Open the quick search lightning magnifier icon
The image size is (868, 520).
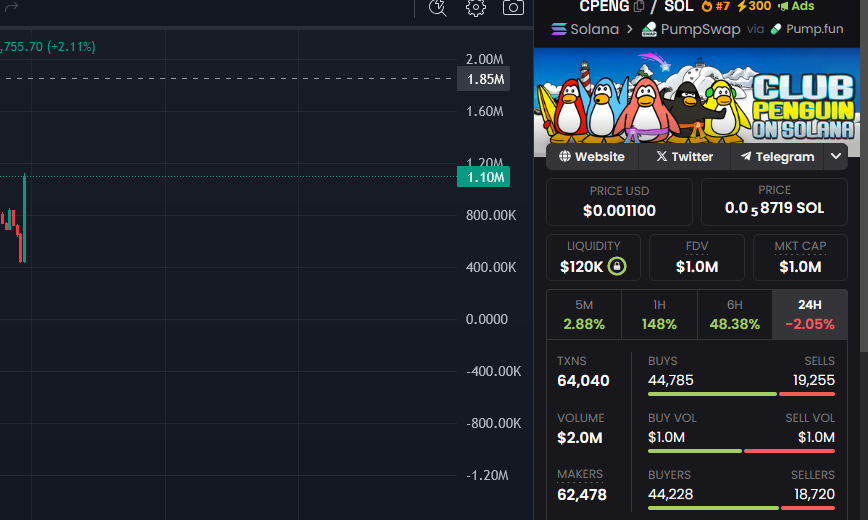pos(437,7)
